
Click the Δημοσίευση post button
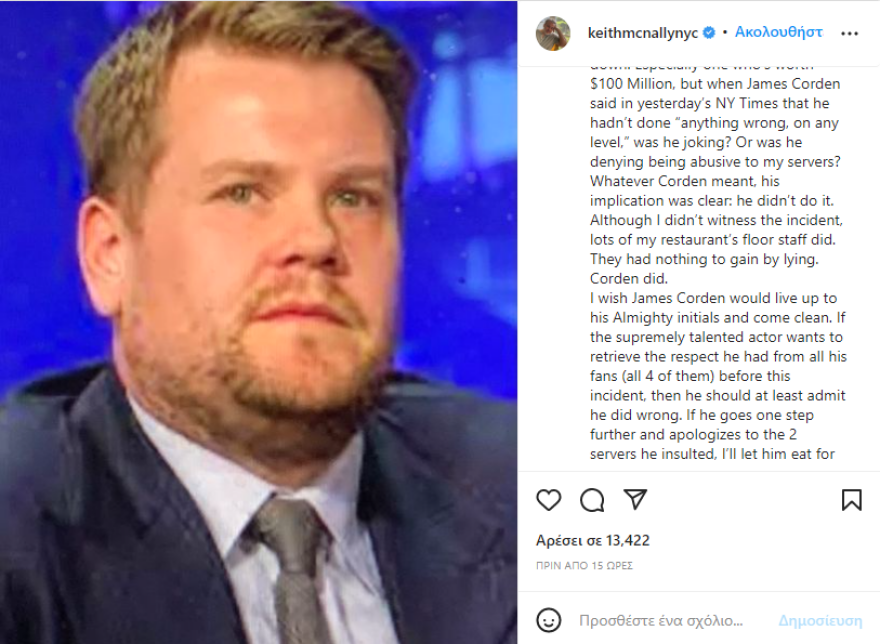tap(820, 620)
